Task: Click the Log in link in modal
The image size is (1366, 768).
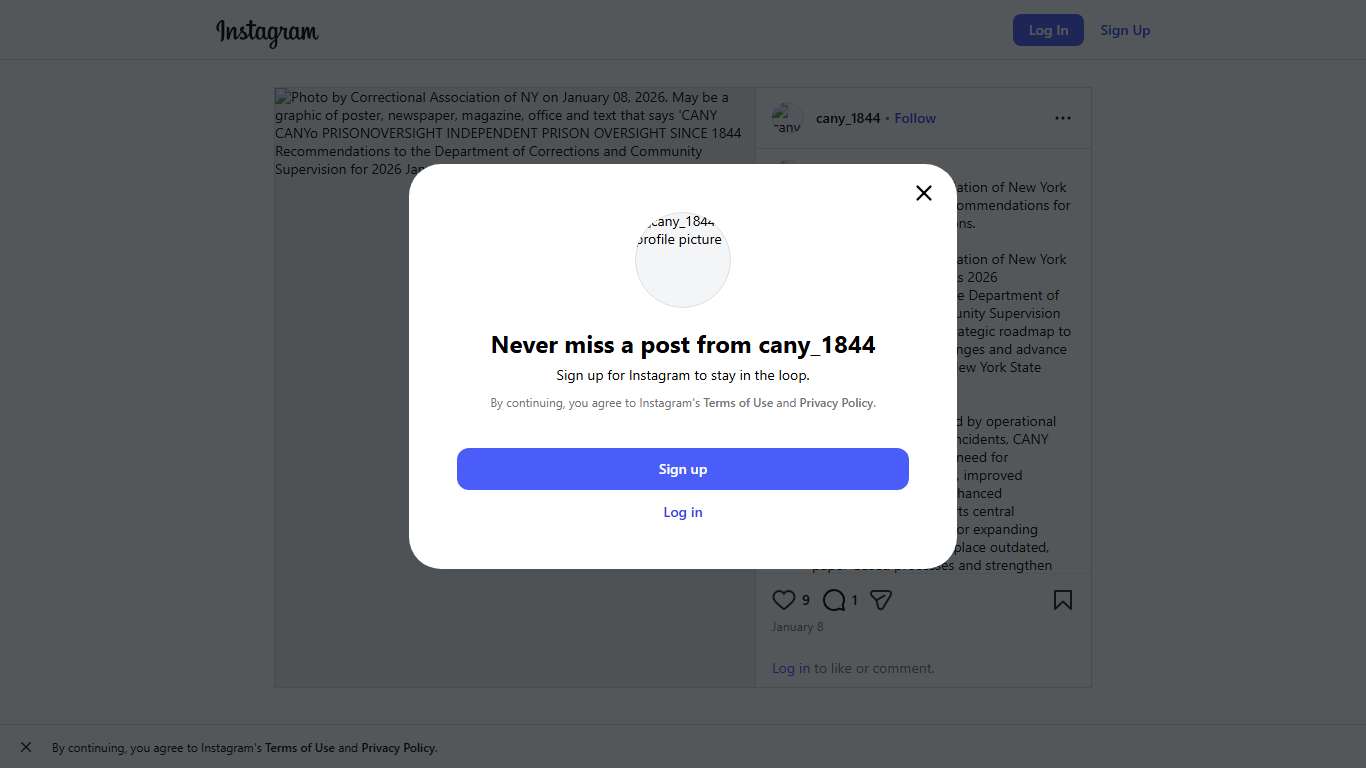Action: click(683, 512)
